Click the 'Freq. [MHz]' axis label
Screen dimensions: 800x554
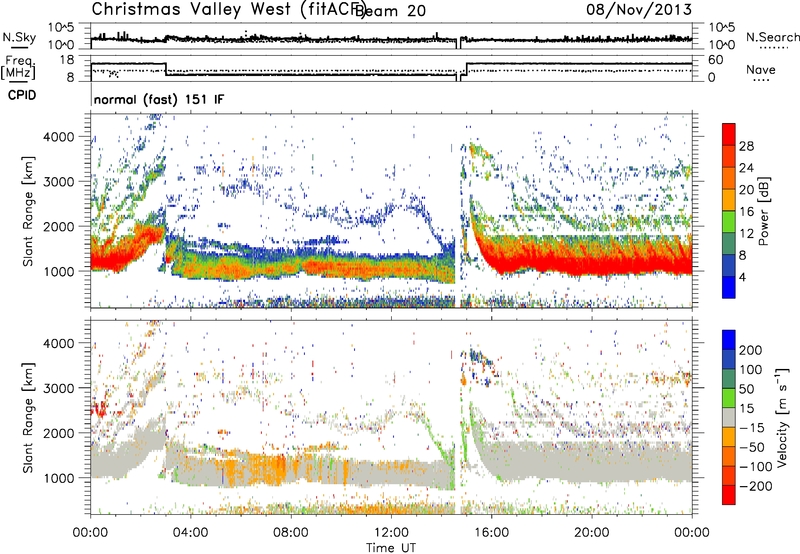[18, 68]
